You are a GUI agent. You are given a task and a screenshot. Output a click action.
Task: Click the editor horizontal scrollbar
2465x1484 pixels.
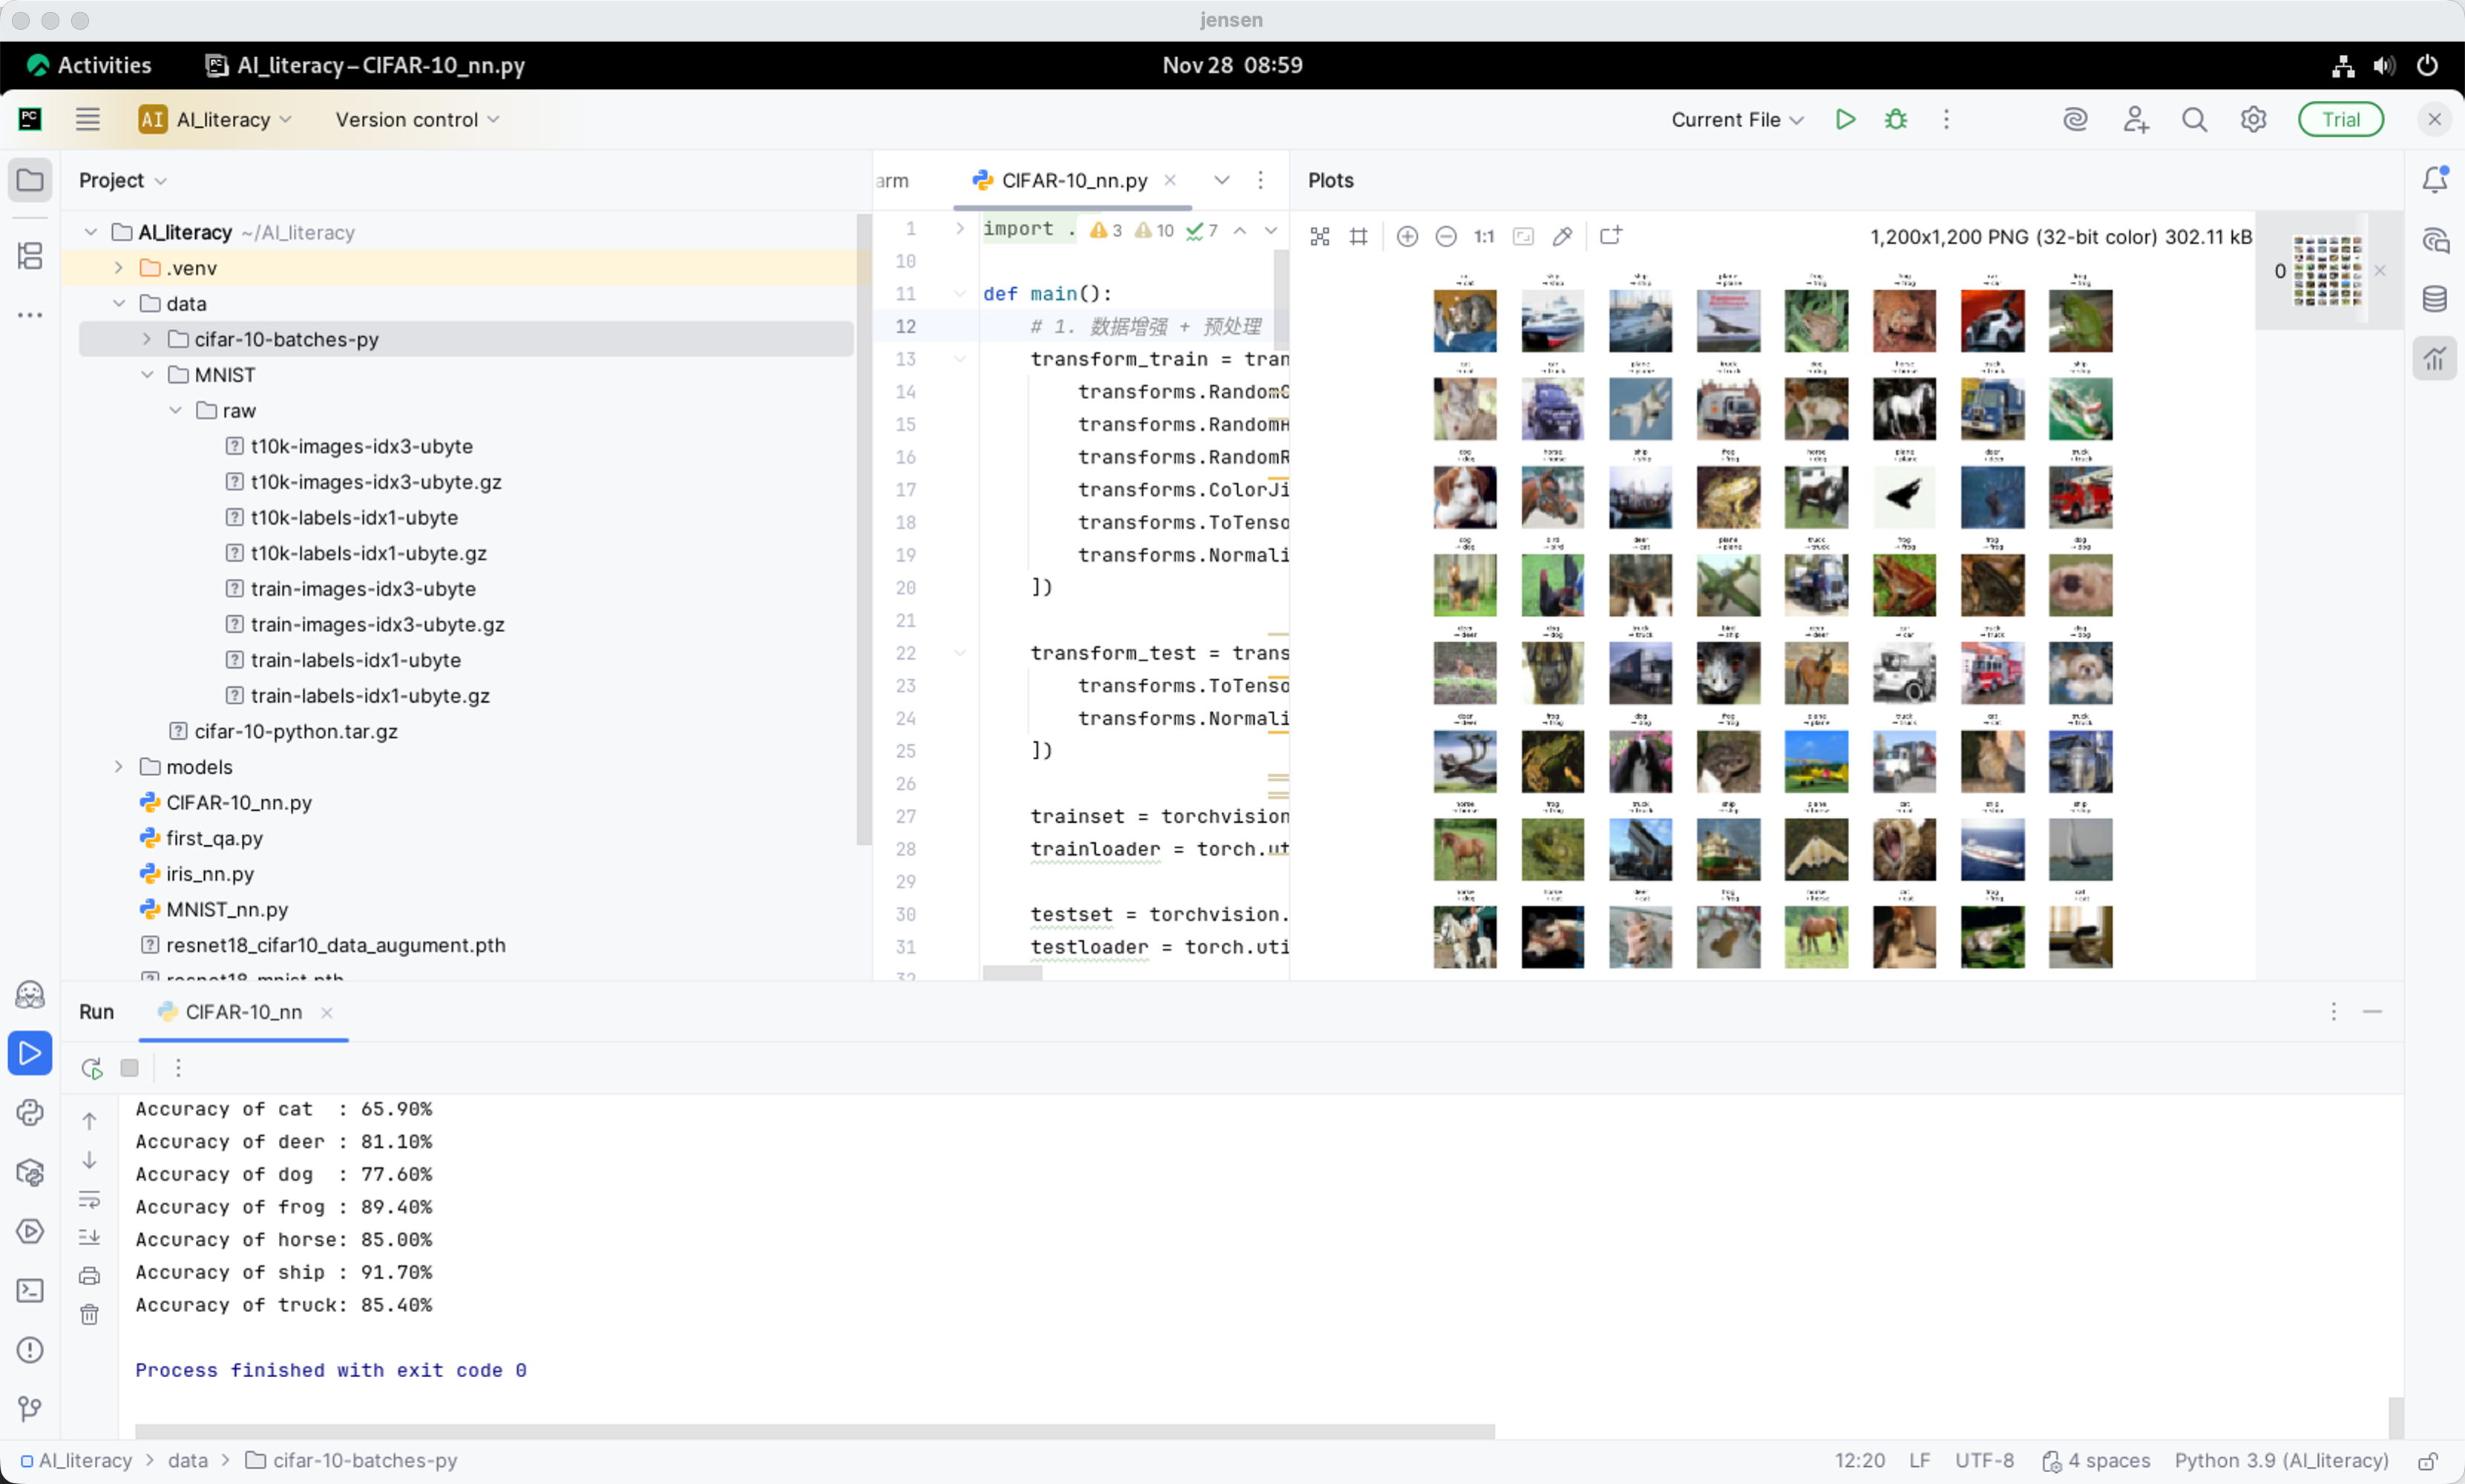(1012, 973)
